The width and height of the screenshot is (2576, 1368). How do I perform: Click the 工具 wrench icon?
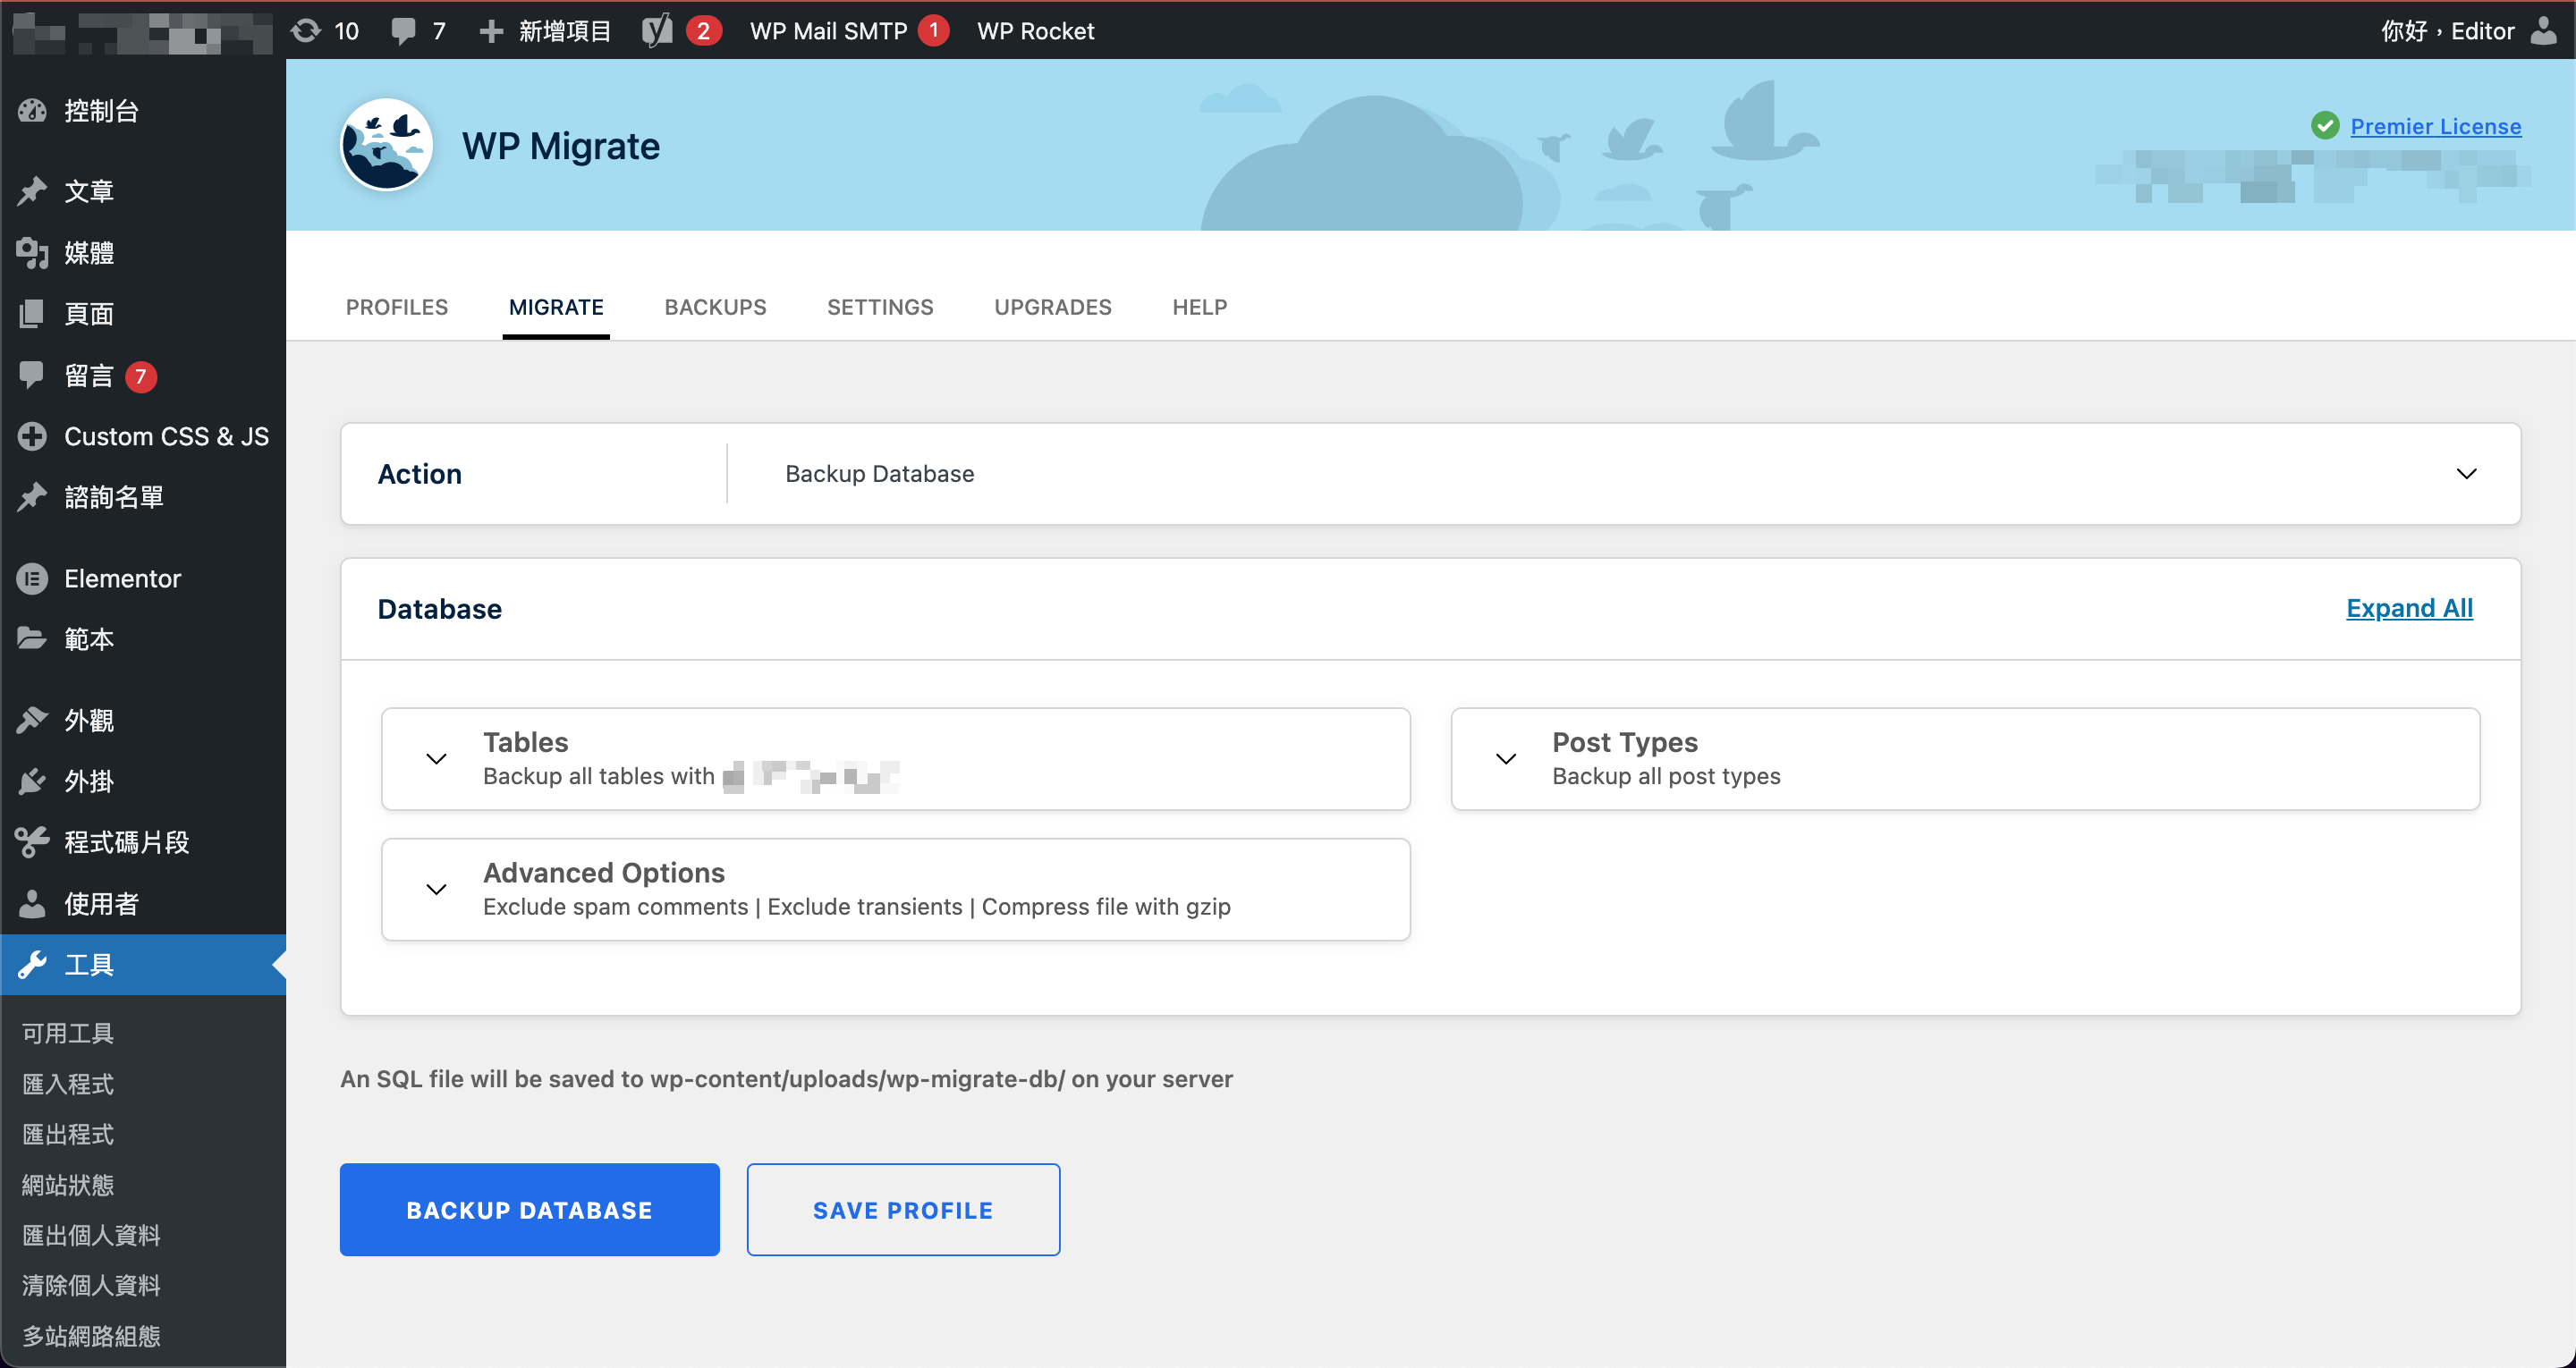[x=32, y=964]
